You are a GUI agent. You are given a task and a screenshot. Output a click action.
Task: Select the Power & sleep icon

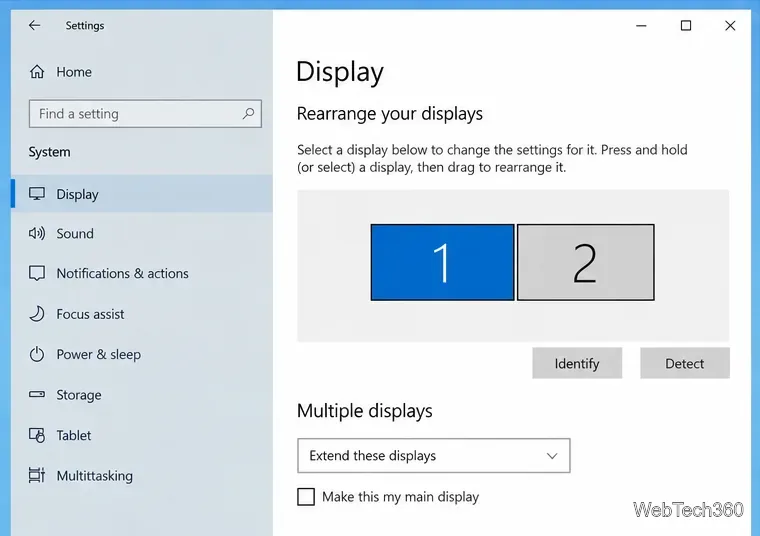(x=37, y=354)
